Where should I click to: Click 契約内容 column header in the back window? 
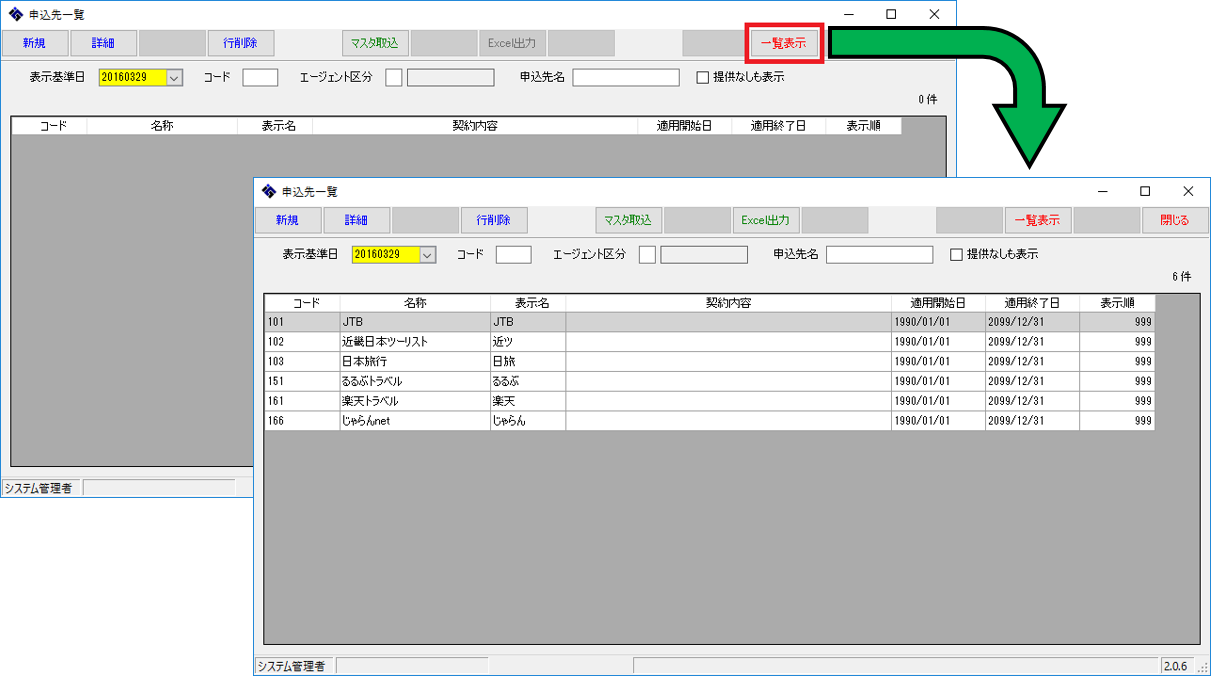pos(475,126)
